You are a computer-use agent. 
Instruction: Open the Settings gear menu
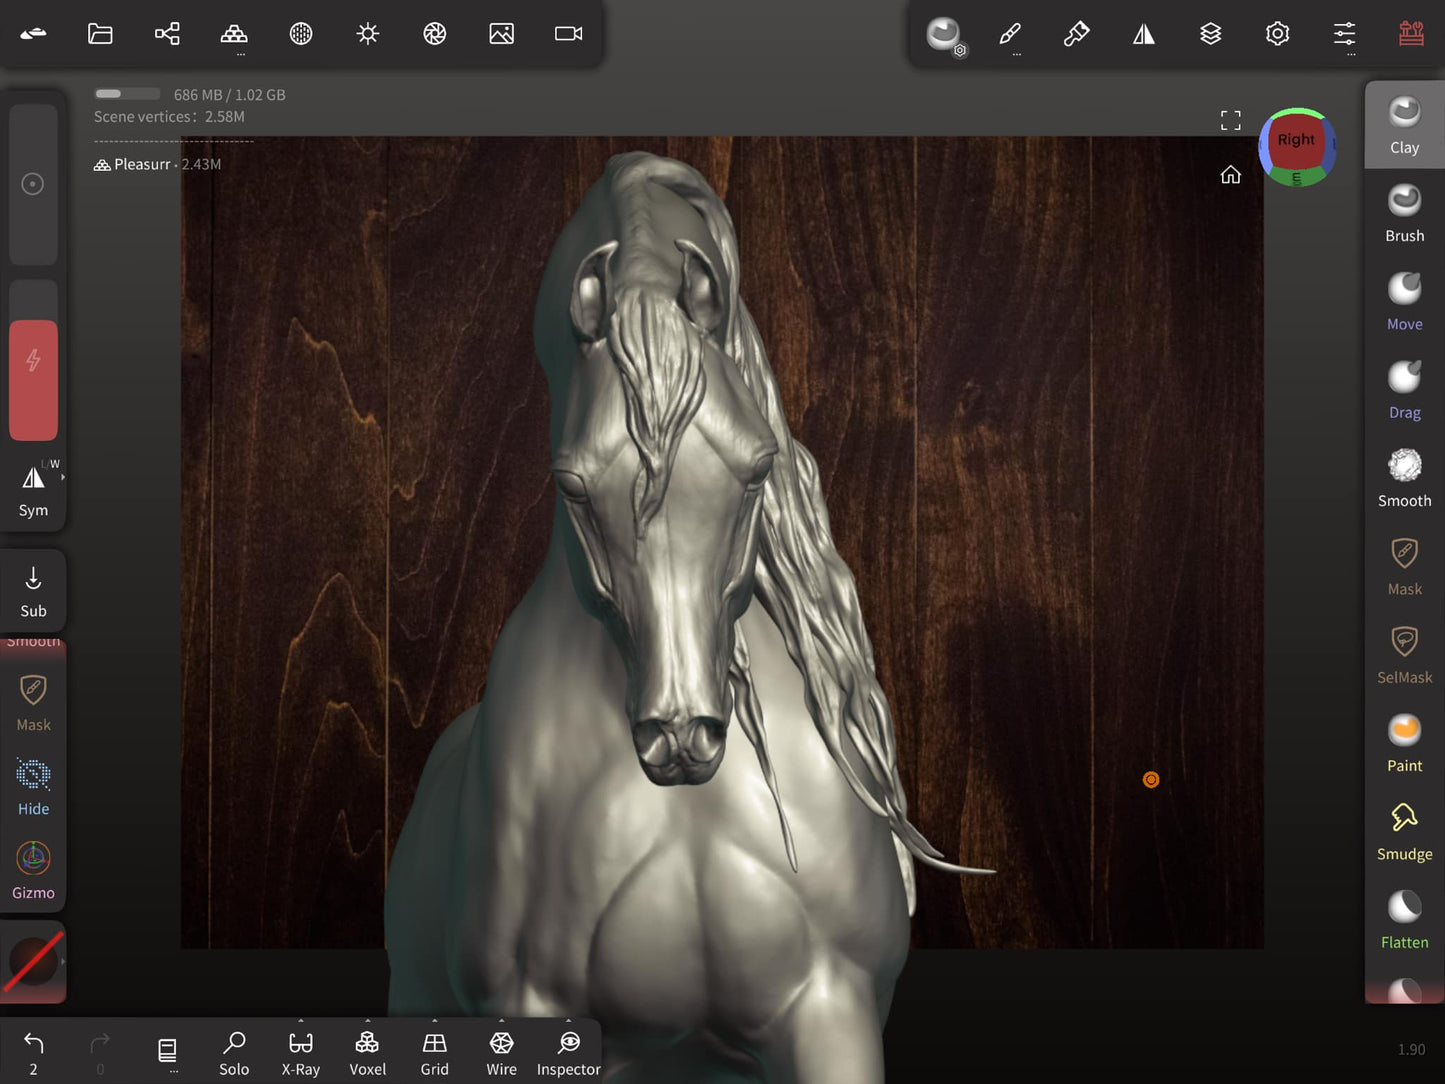1278,34
